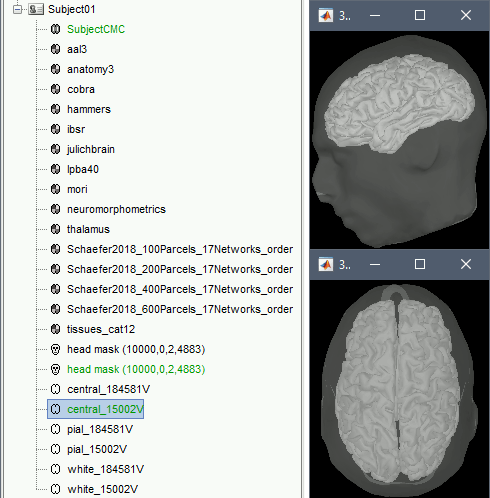Select the thalamus atlas entry
Screen dimensions: 490x498
tap(88, 229)
